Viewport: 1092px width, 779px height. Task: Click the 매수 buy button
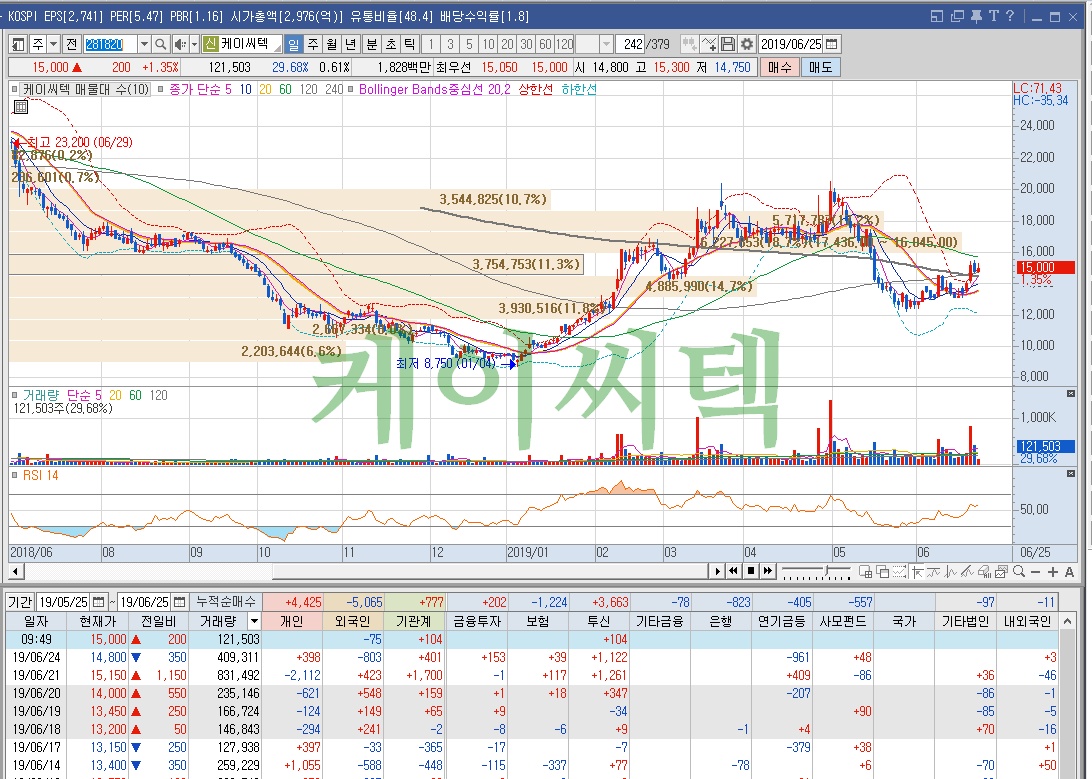pyautogui.click(x=780, y=68)
